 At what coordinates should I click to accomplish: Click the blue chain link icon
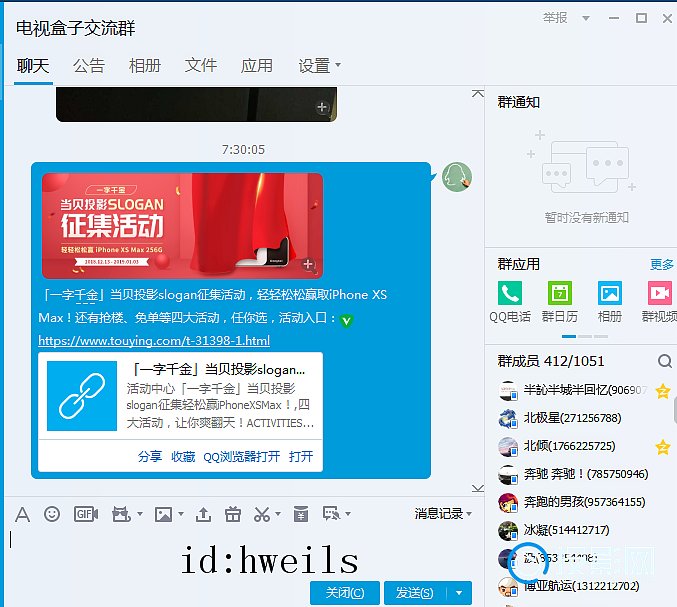coord(82,396)
